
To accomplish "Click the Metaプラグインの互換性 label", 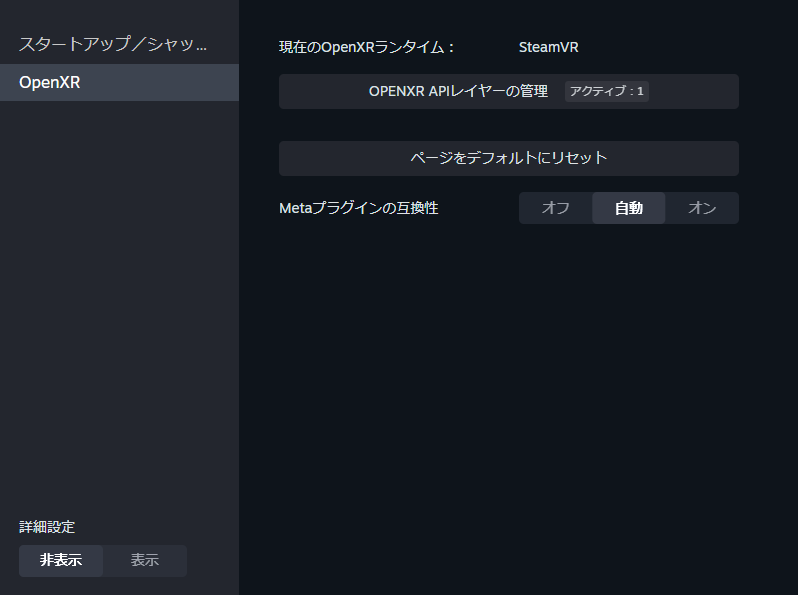I will click(358, 208).
